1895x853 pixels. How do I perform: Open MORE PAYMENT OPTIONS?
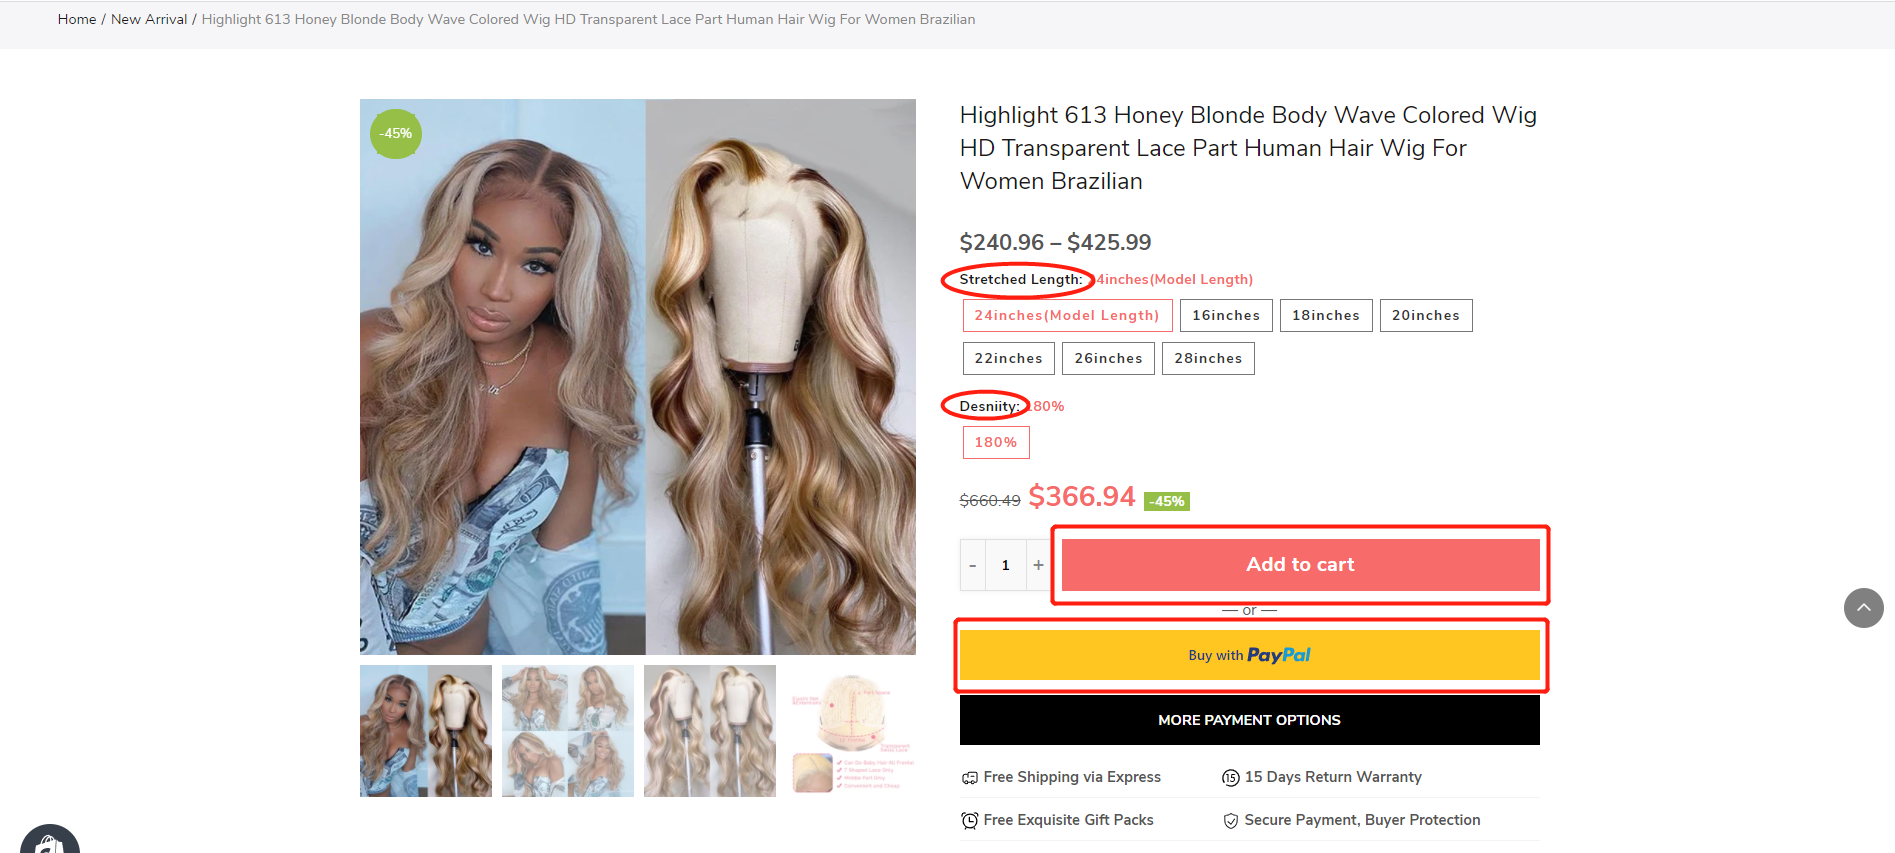coord(1249,720)
